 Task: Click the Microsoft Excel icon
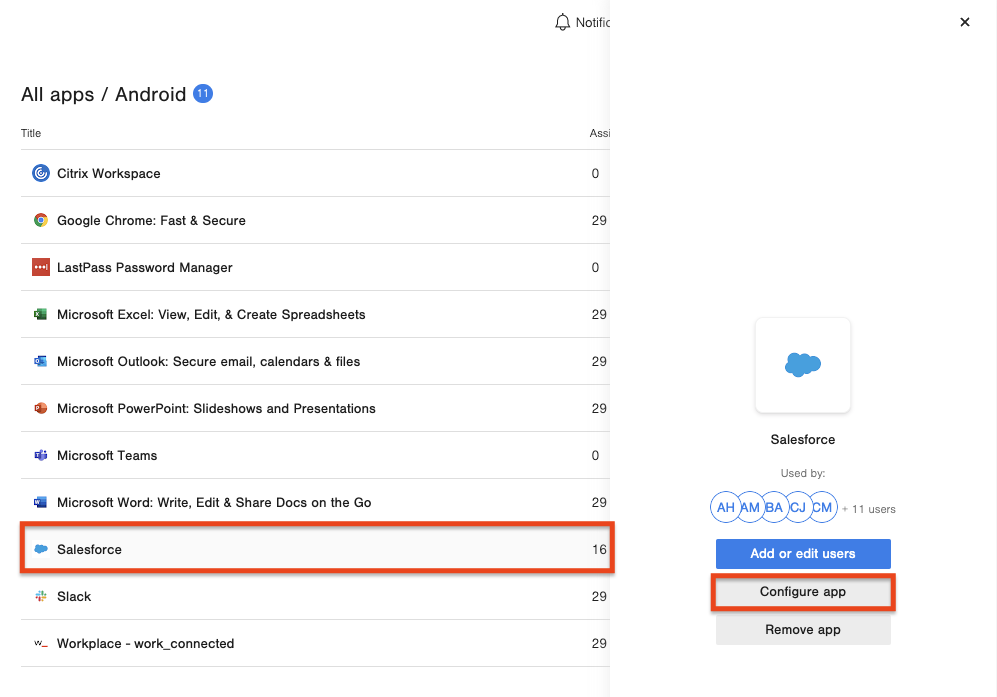(41, 314)
